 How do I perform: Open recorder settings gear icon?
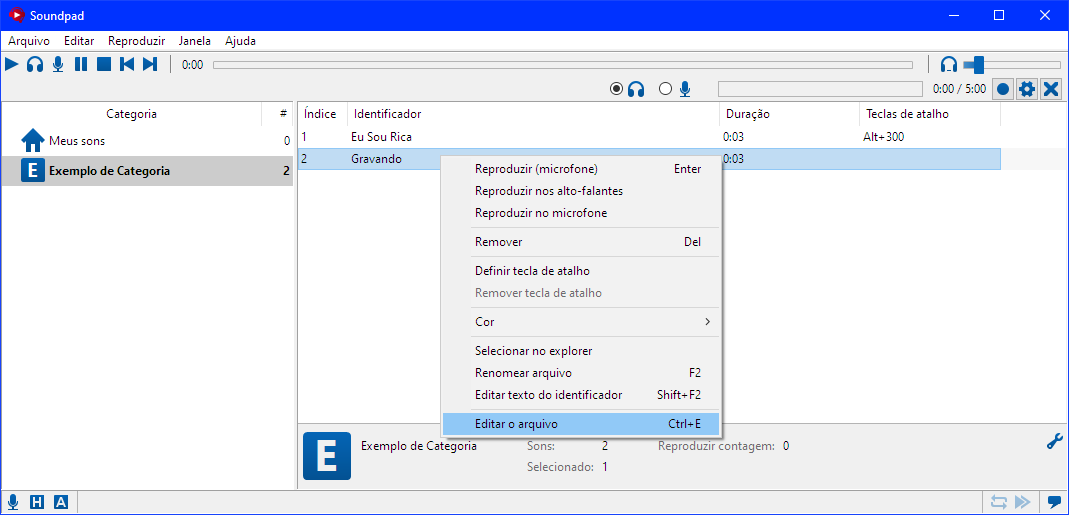pos(1027,89)
